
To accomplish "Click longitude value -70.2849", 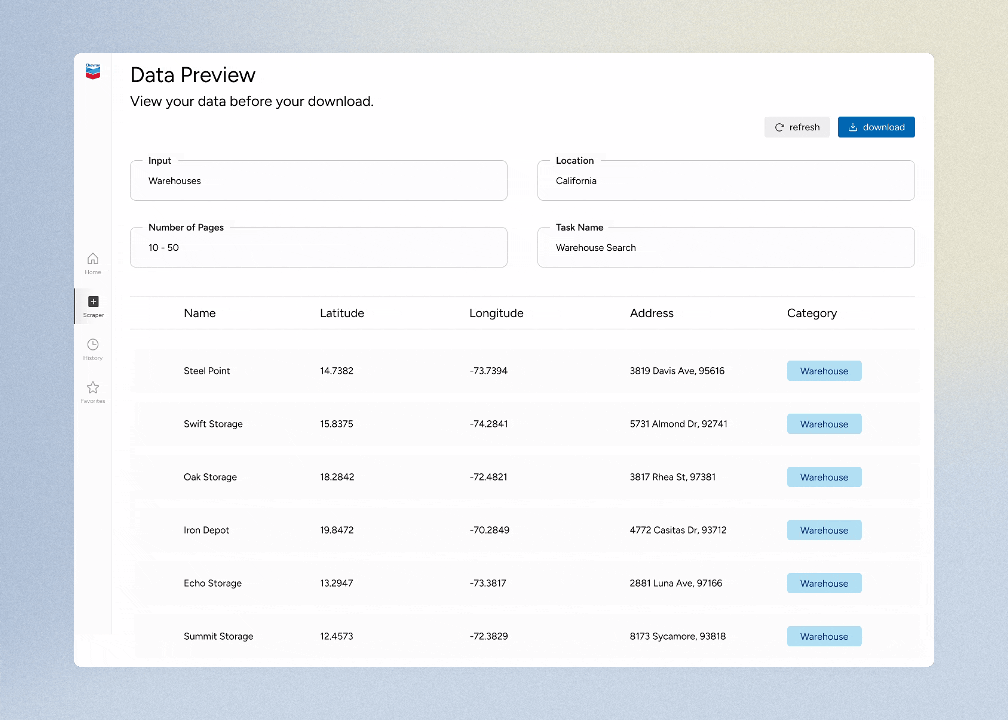I will (489, 530).
